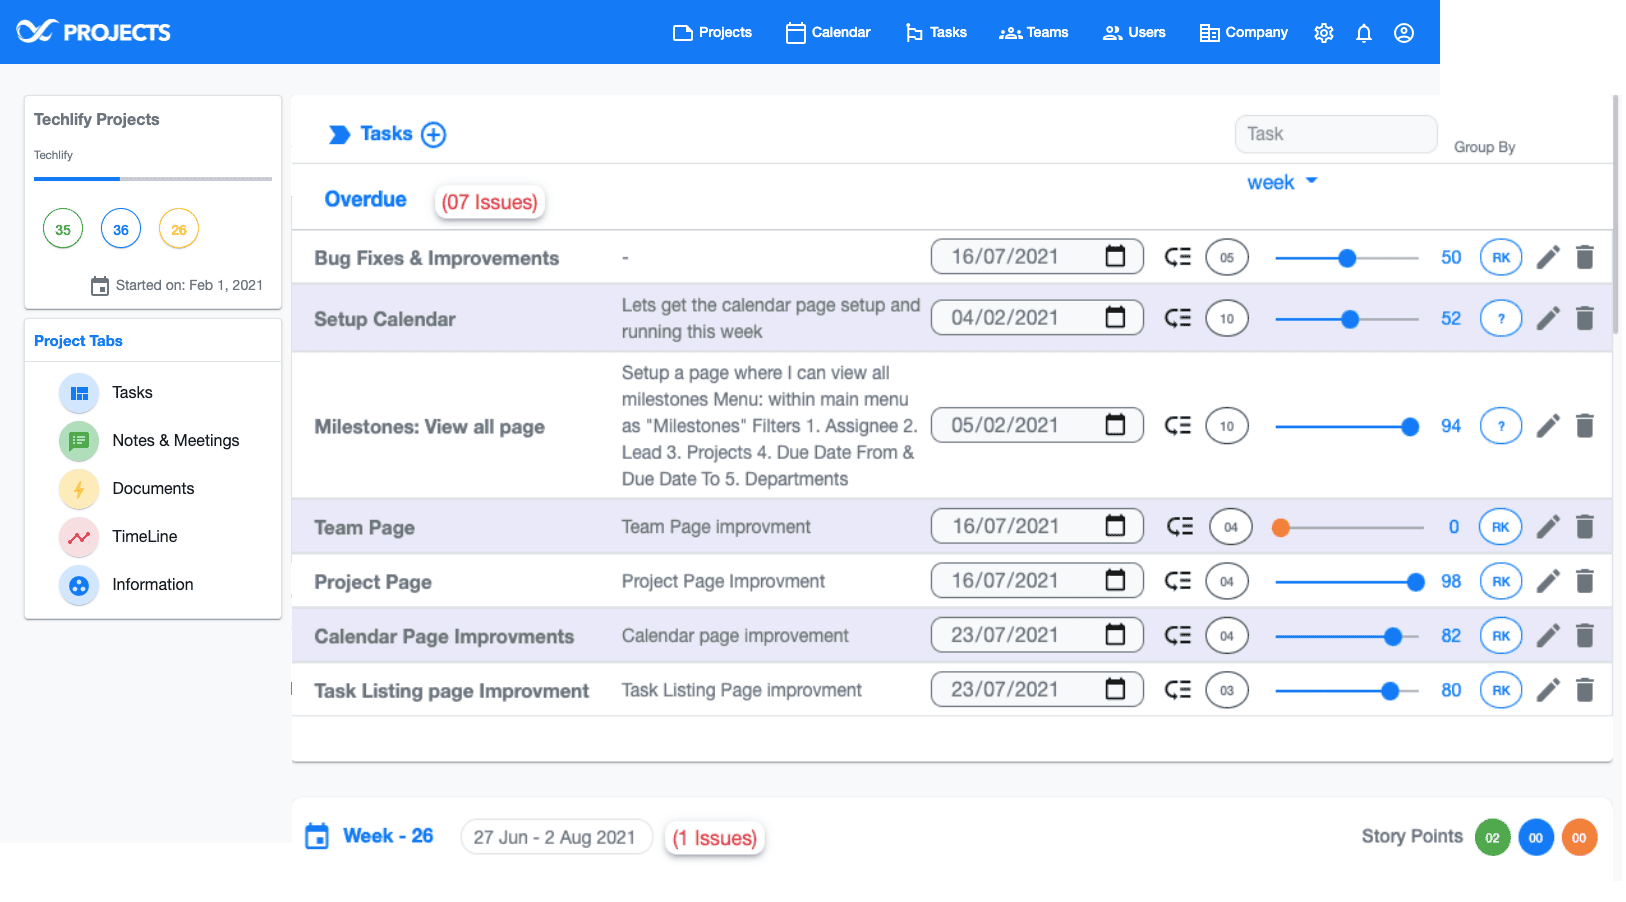Delete the Team Page task

[1585, 527]
